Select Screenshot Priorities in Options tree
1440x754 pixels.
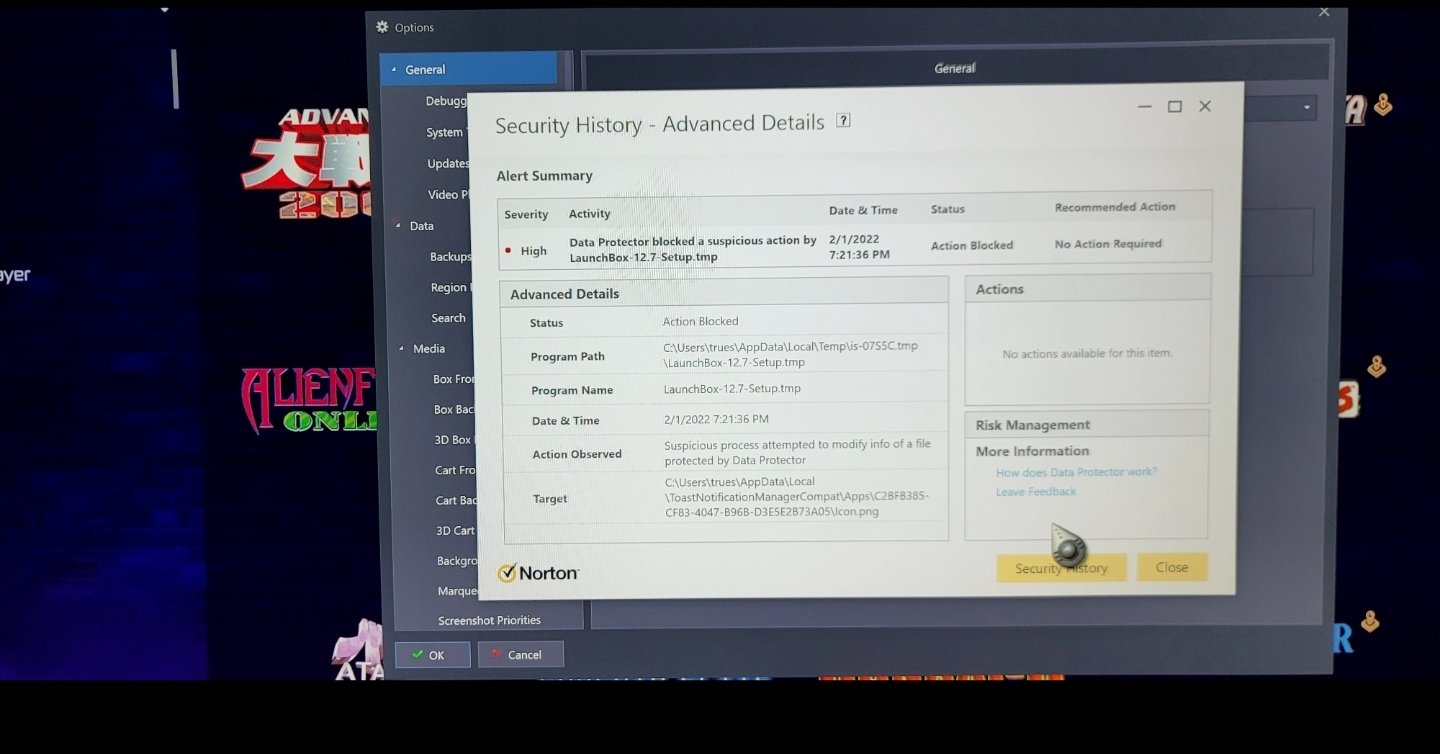coord(489,621)
